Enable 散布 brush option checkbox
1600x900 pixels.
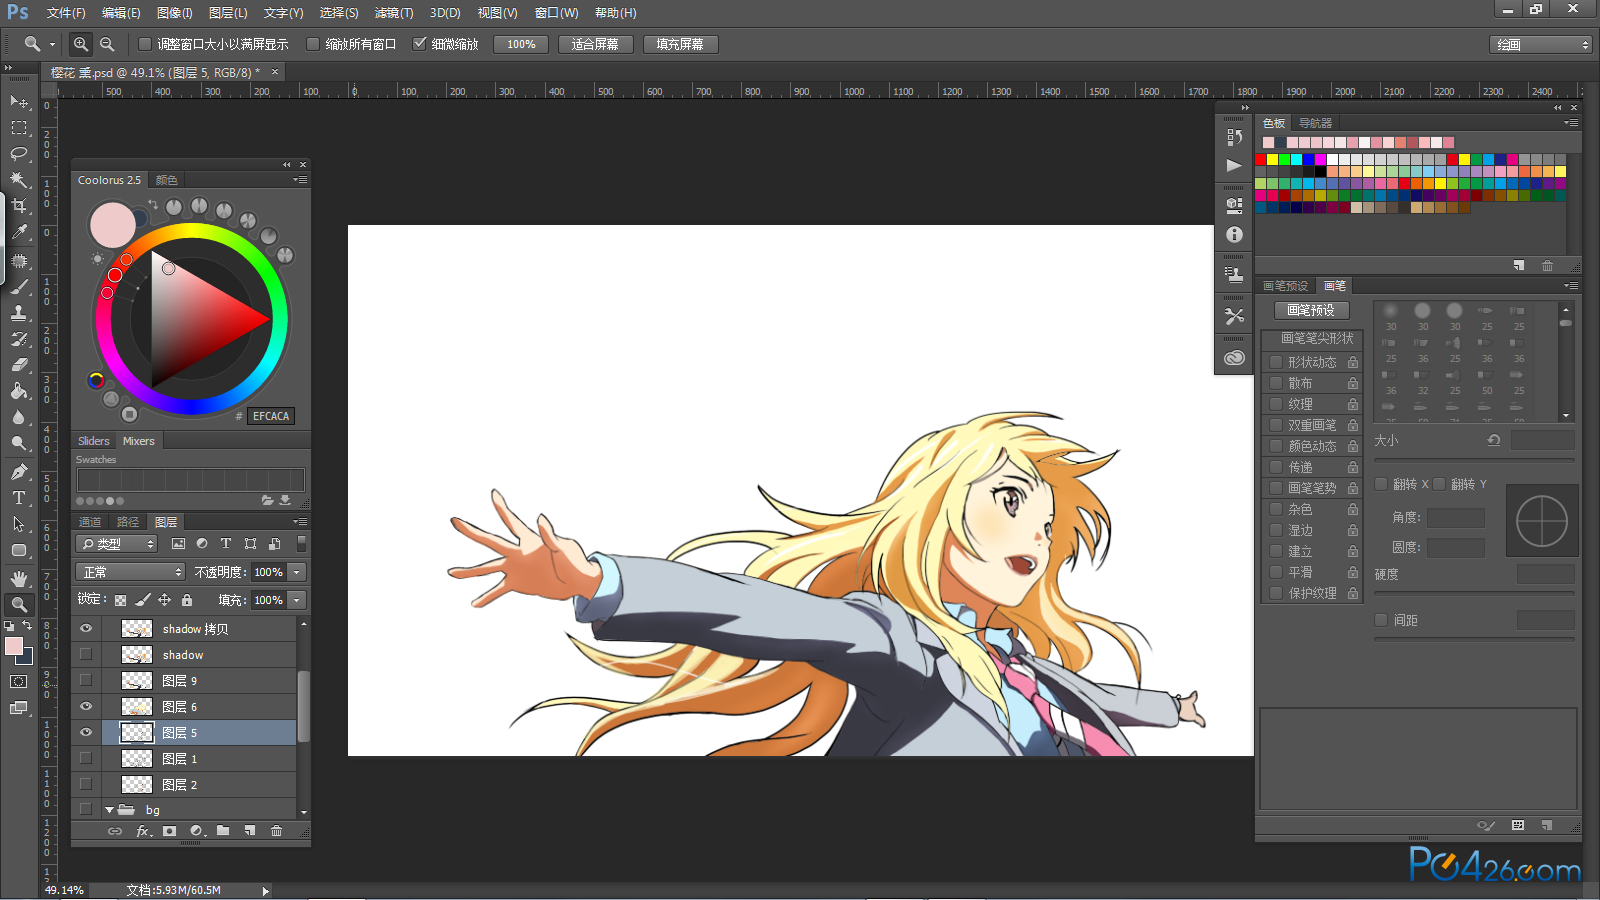click(x=1276, y=383)
